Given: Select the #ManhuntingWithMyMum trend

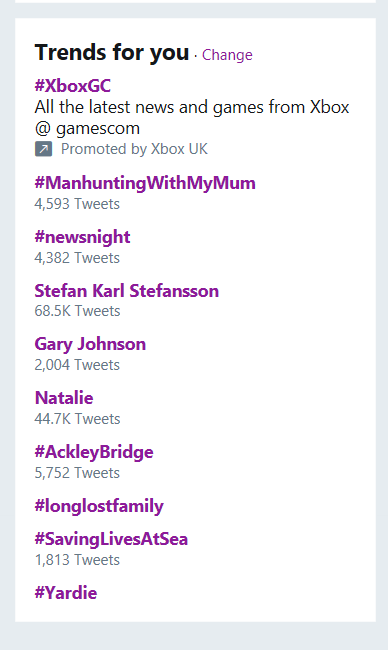Looking at the screenshot, I should click(145, 183).
